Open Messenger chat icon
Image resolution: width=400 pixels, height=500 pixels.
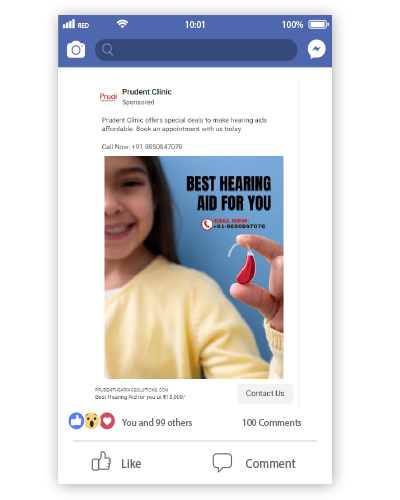[x=316, y=49]
